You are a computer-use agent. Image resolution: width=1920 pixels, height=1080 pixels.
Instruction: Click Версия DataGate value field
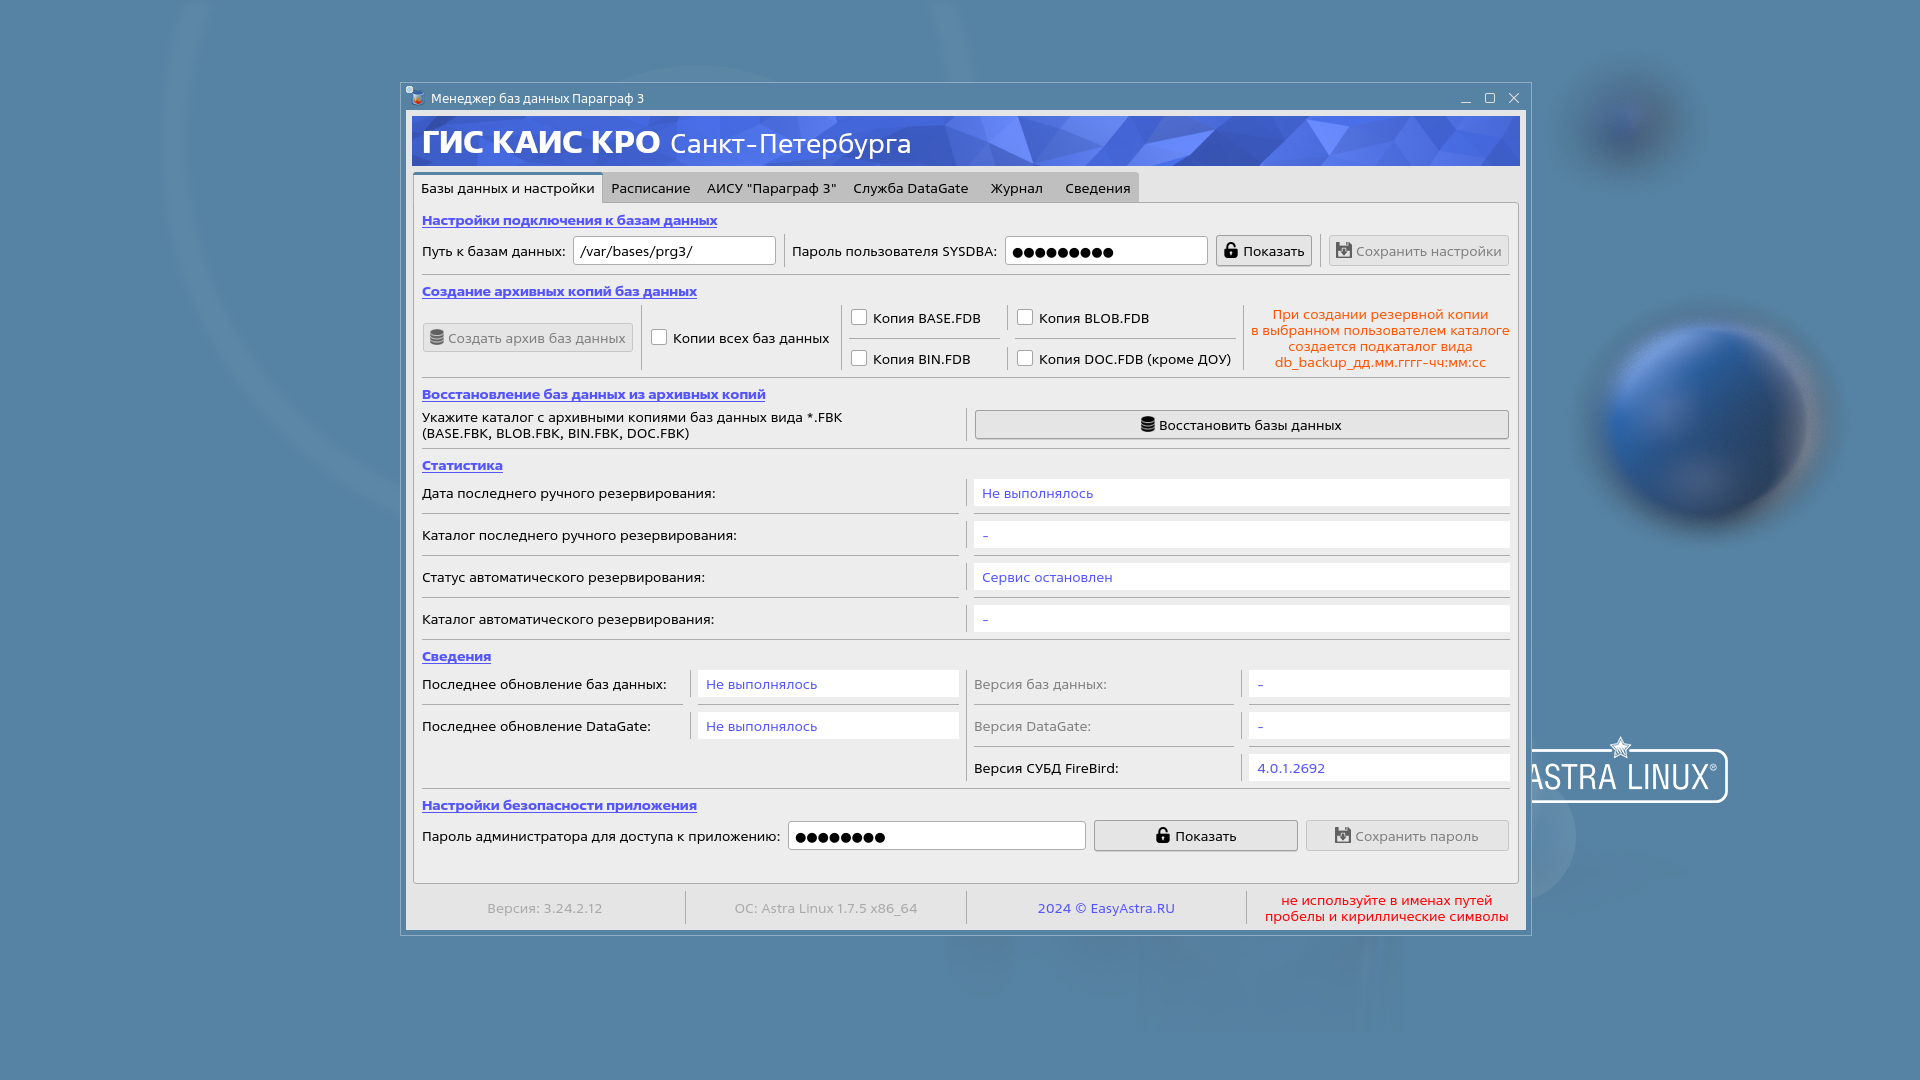tap(1379, 726)
